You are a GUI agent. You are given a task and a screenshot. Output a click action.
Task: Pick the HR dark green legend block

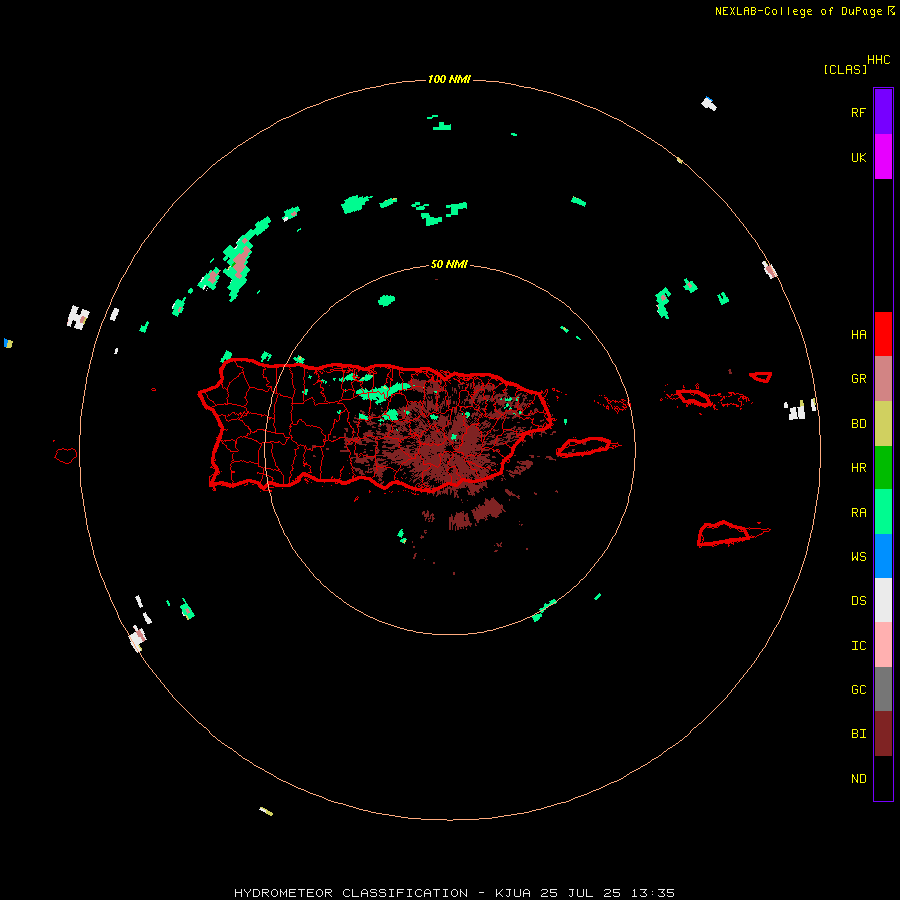click(883, 467)
